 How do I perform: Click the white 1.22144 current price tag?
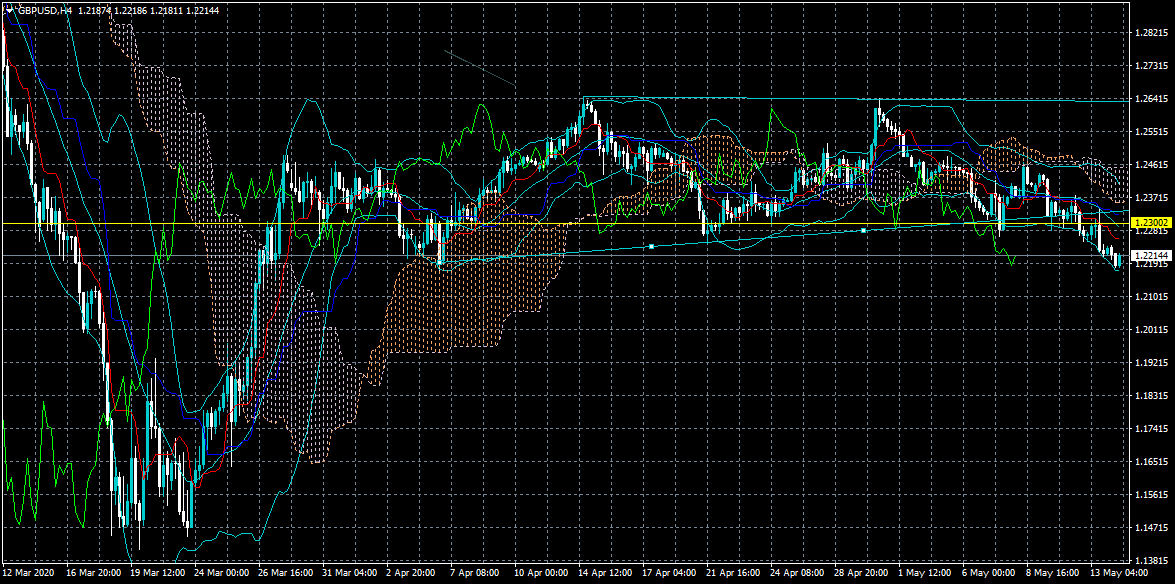pos(1150,256)
